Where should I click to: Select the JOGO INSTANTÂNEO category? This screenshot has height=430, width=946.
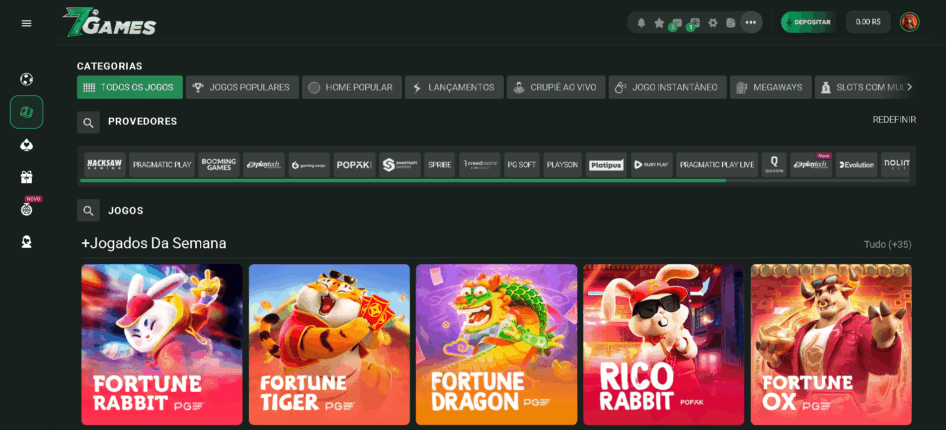click(668, 87)
